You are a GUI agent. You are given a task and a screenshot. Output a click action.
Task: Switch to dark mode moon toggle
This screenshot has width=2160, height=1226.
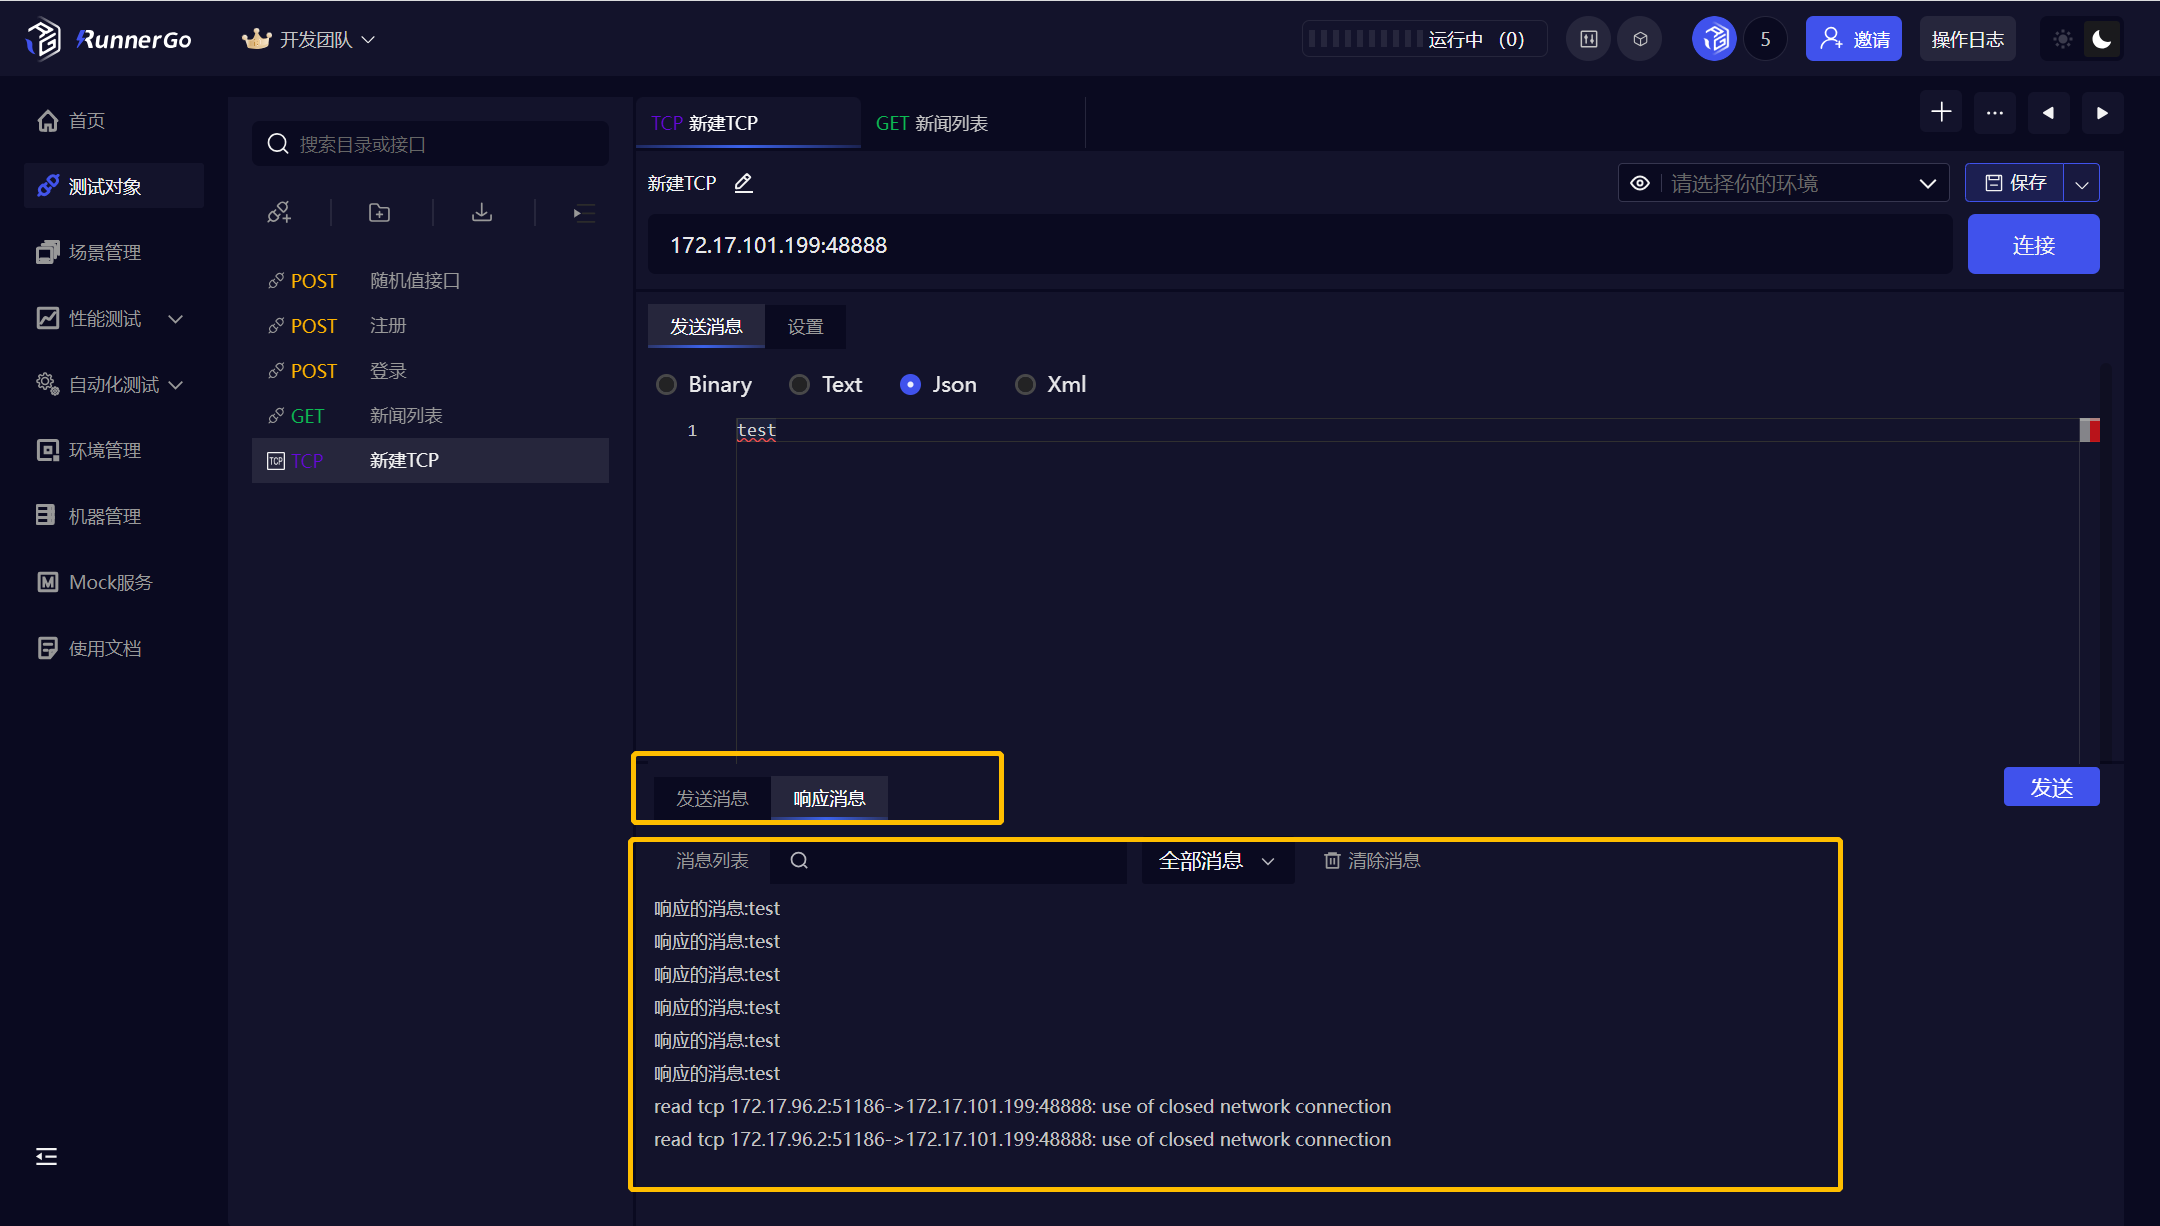click(x=2102, y=39)
